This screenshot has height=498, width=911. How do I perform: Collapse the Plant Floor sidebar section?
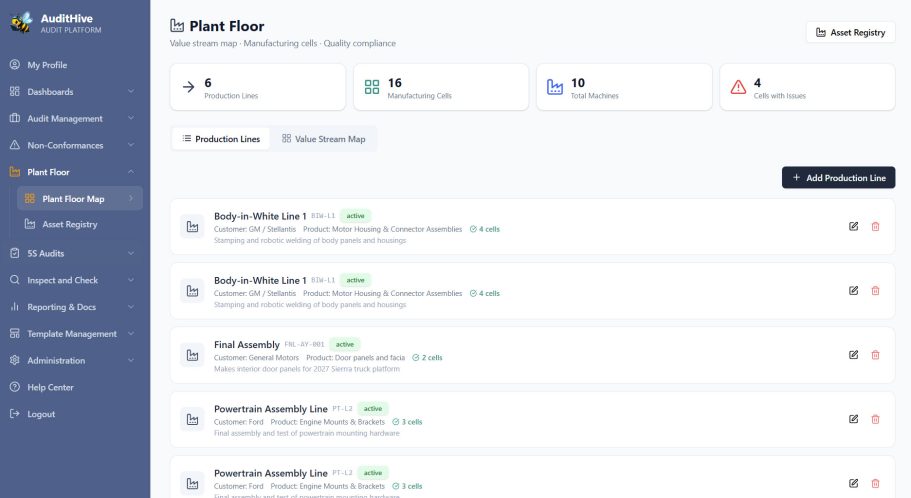coord(74,171)
